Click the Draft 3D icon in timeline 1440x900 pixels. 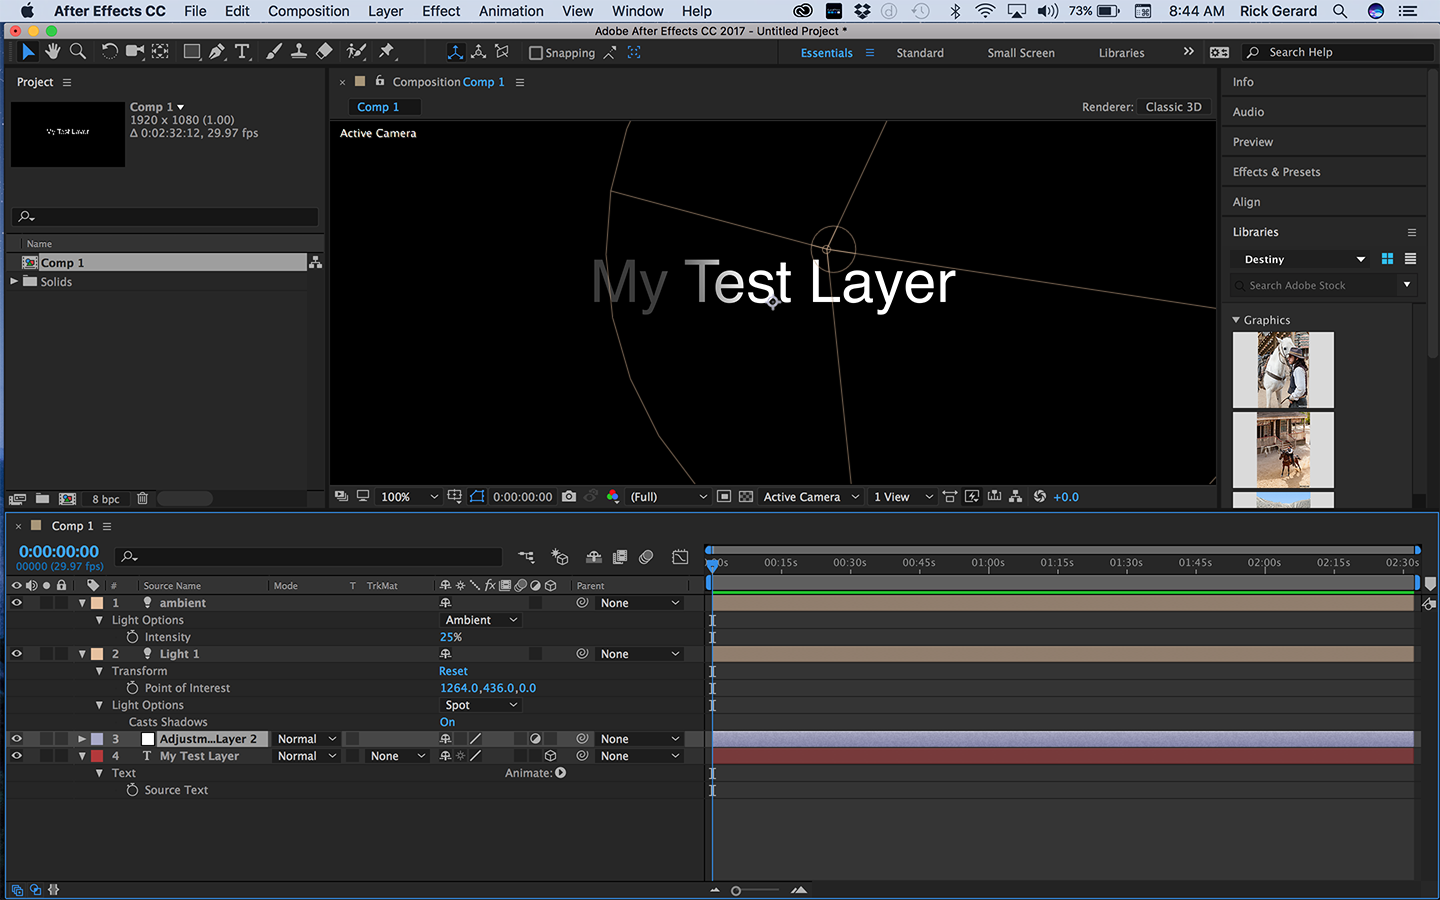point(560,557)
